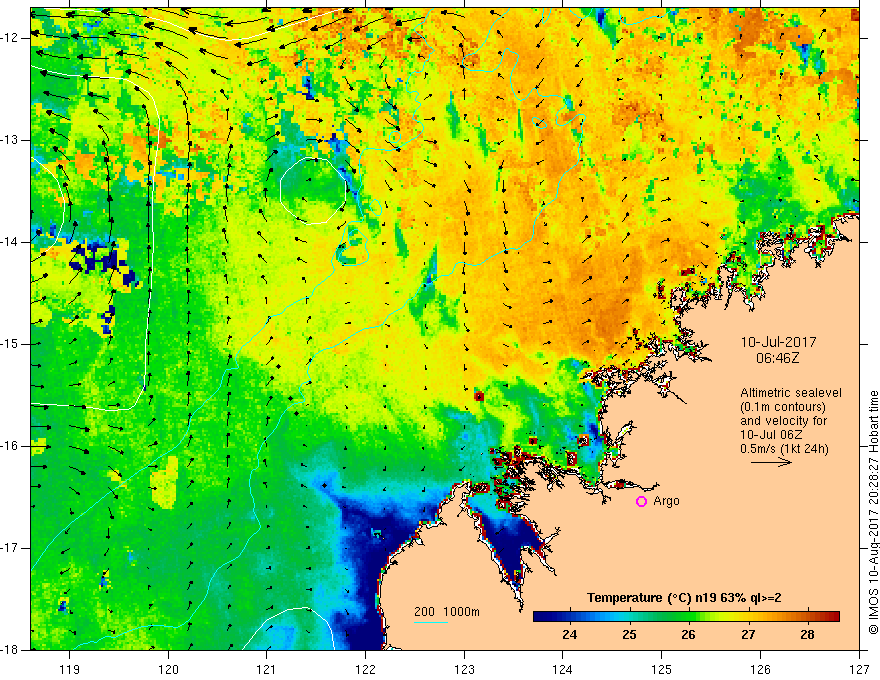Click longitude axis label '122'
Image resolution: width=880 pixels, height=680 pixels.
(365, 669)
